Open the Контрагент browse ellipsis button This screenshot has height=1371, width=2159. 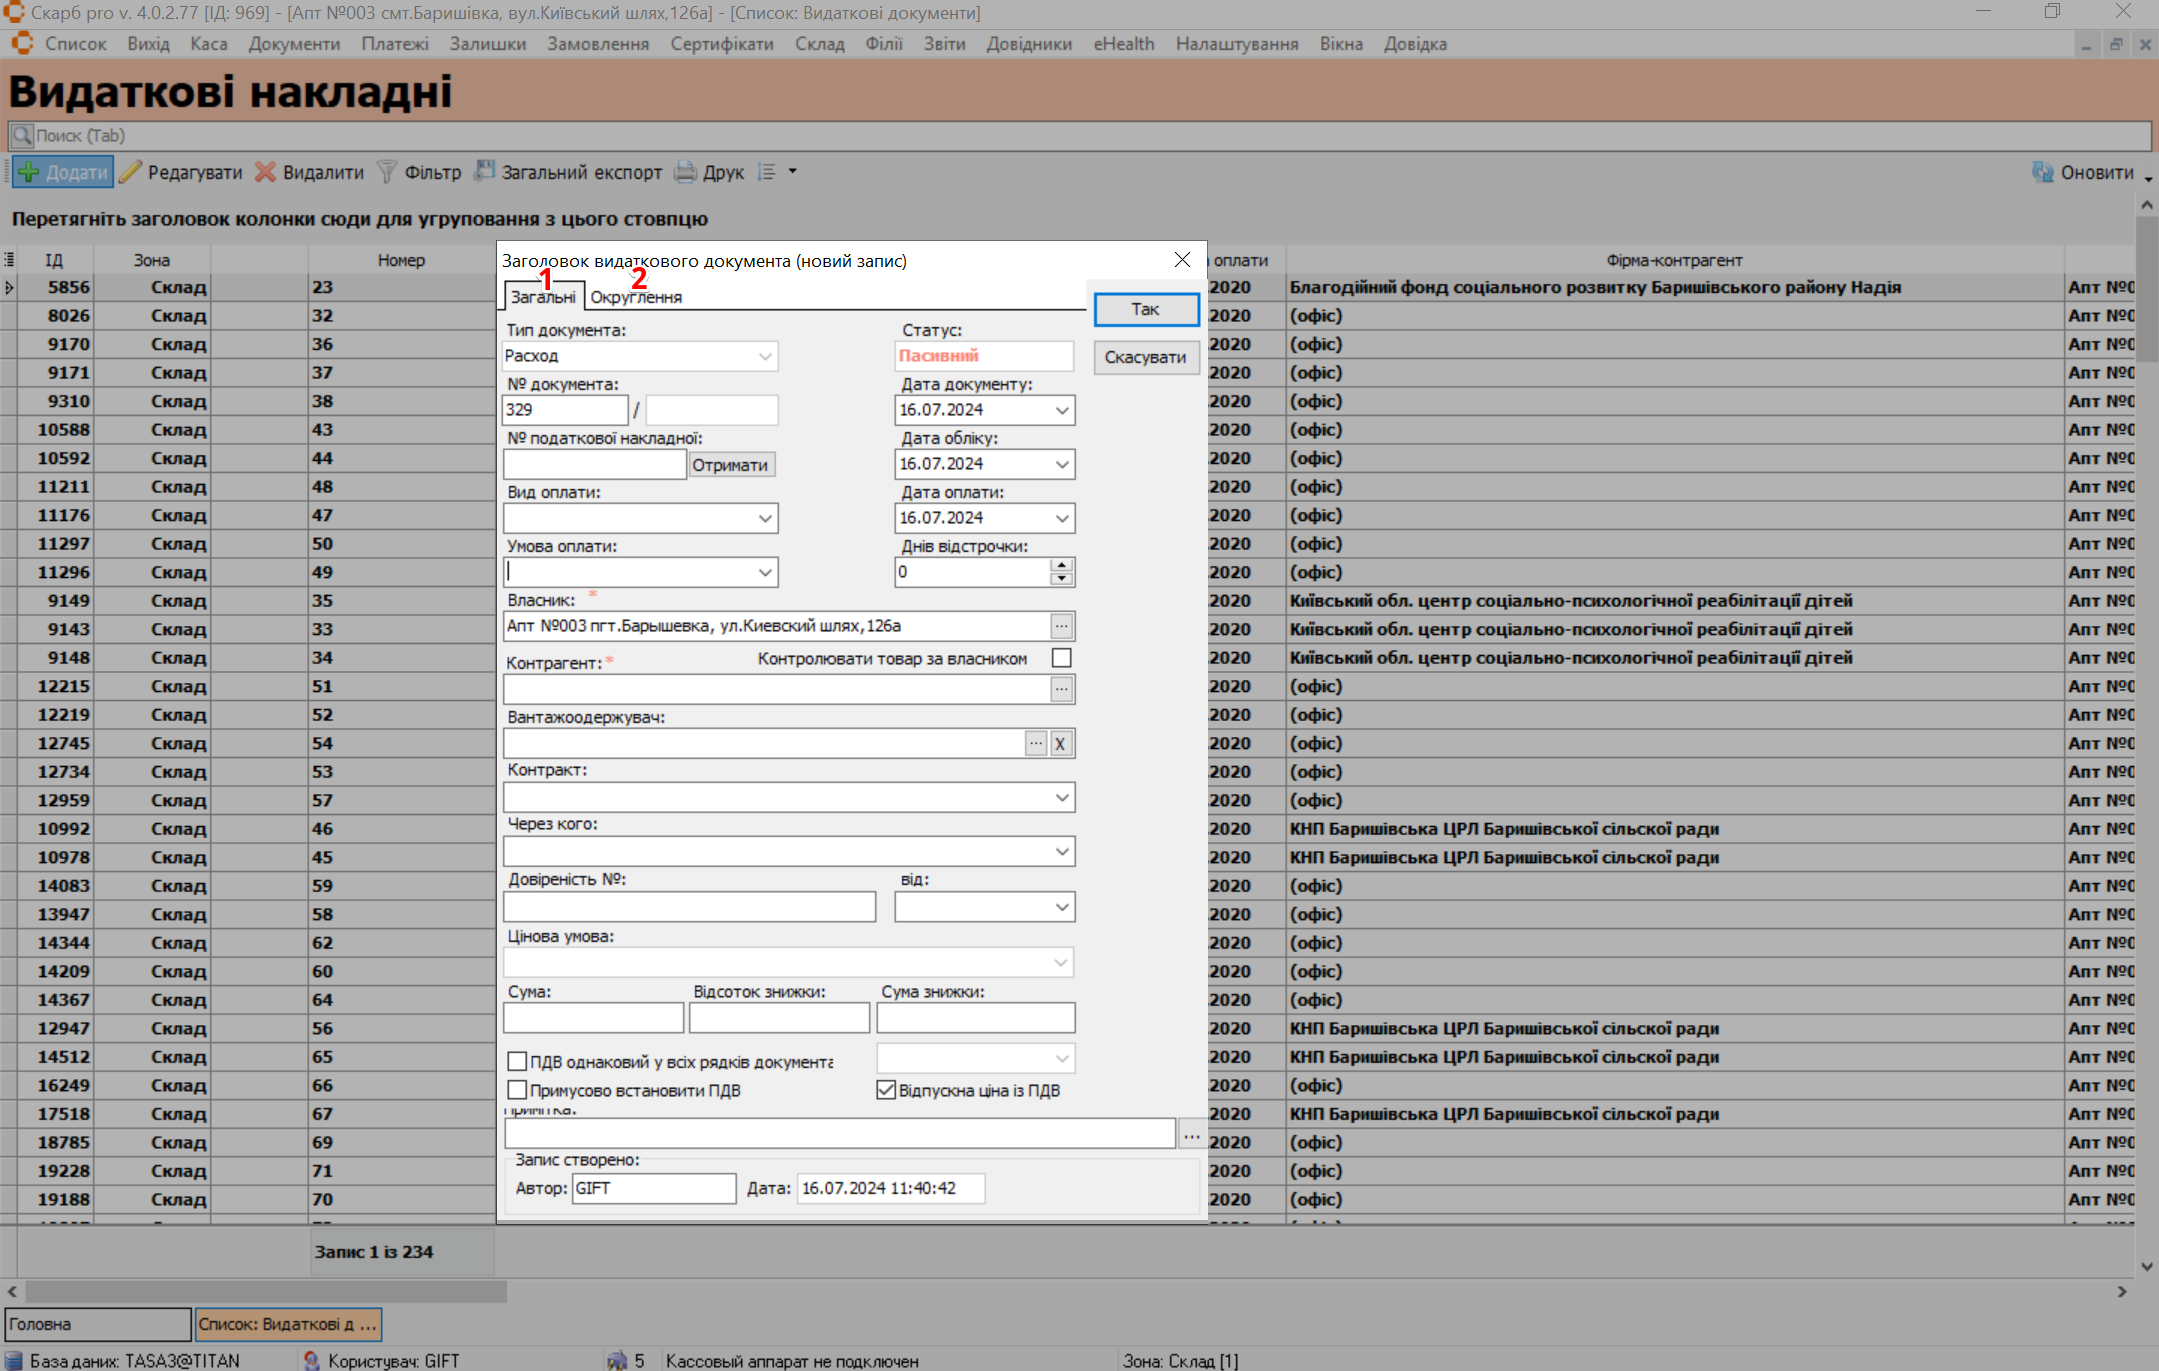pos(1061,689)
